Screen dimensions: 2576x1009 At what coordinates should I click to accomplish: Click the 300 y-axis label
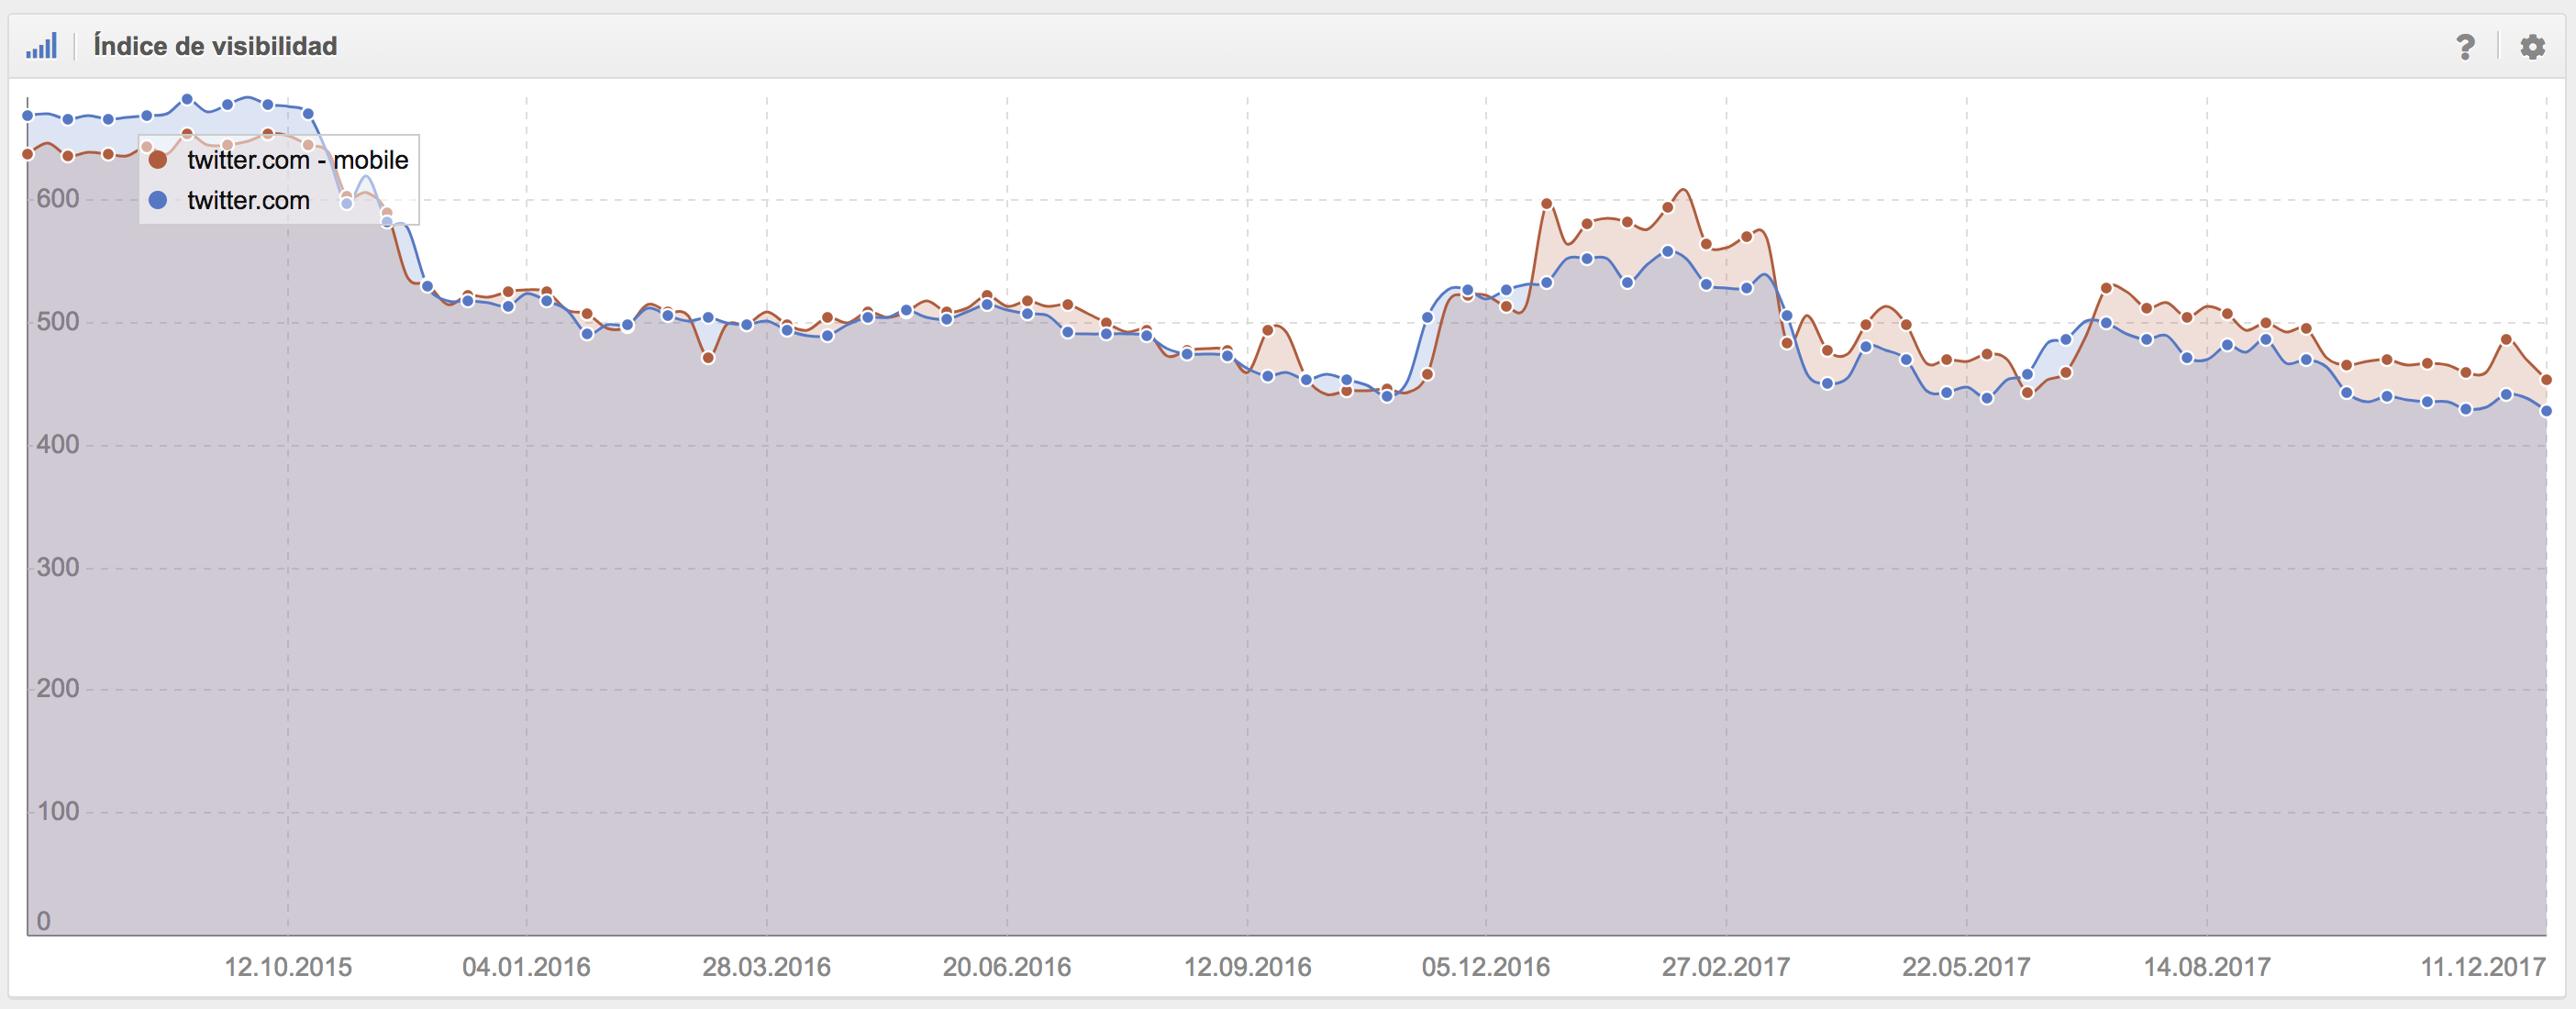coord(58,568)
